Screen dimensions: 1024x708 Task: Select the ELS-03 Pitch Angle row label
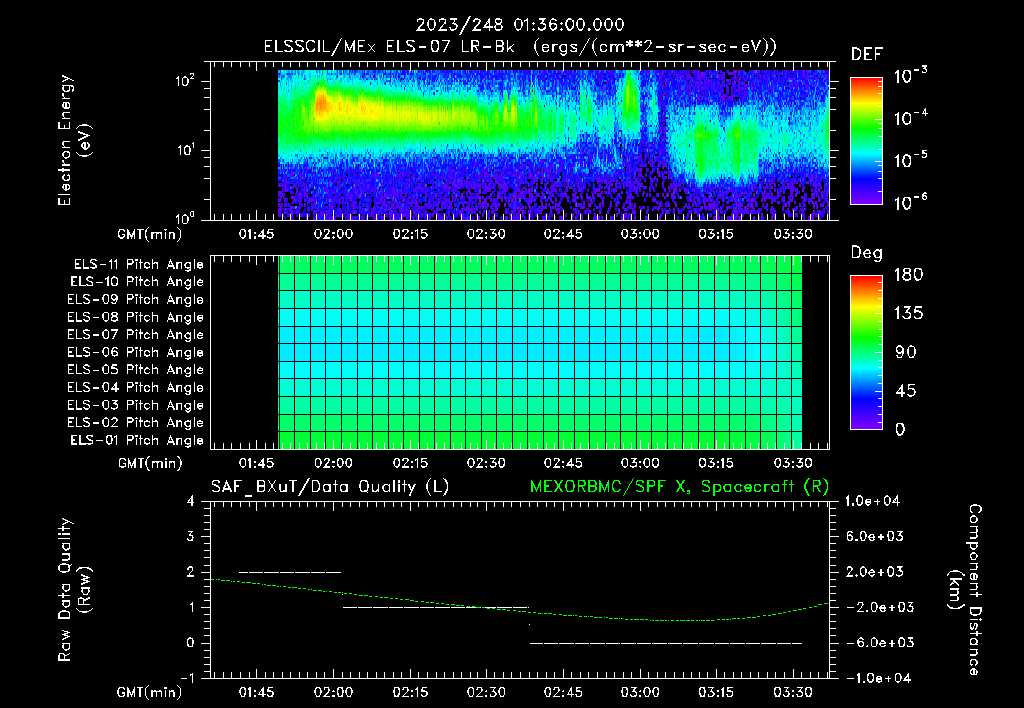click(135, 406)
